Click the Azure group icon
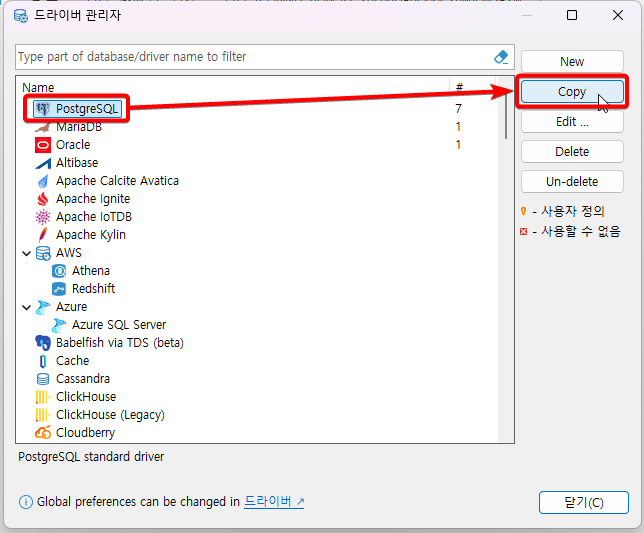Screen dimensions: 644x533 point(43,307)
